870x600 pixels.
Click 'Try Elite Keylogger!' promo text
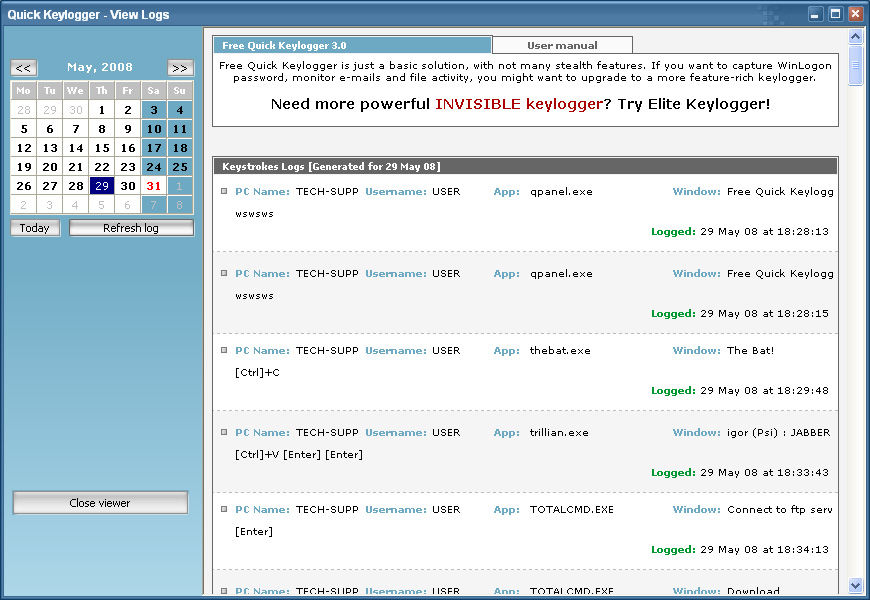[694, 104]
